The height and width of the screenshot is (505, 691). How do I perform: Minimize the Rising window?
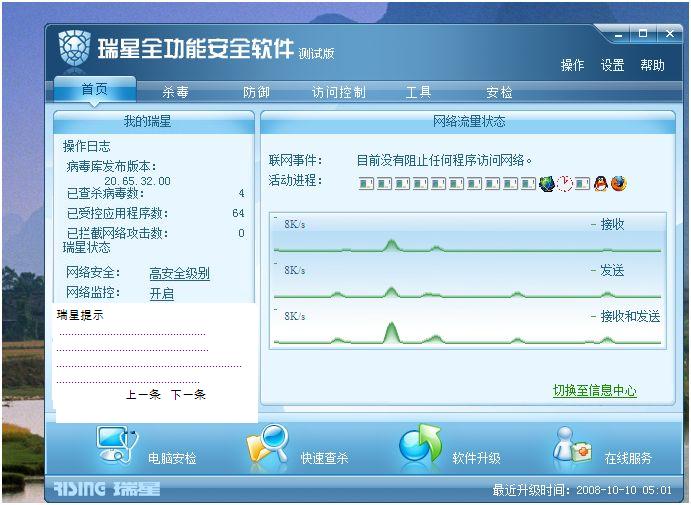(619, 34)
